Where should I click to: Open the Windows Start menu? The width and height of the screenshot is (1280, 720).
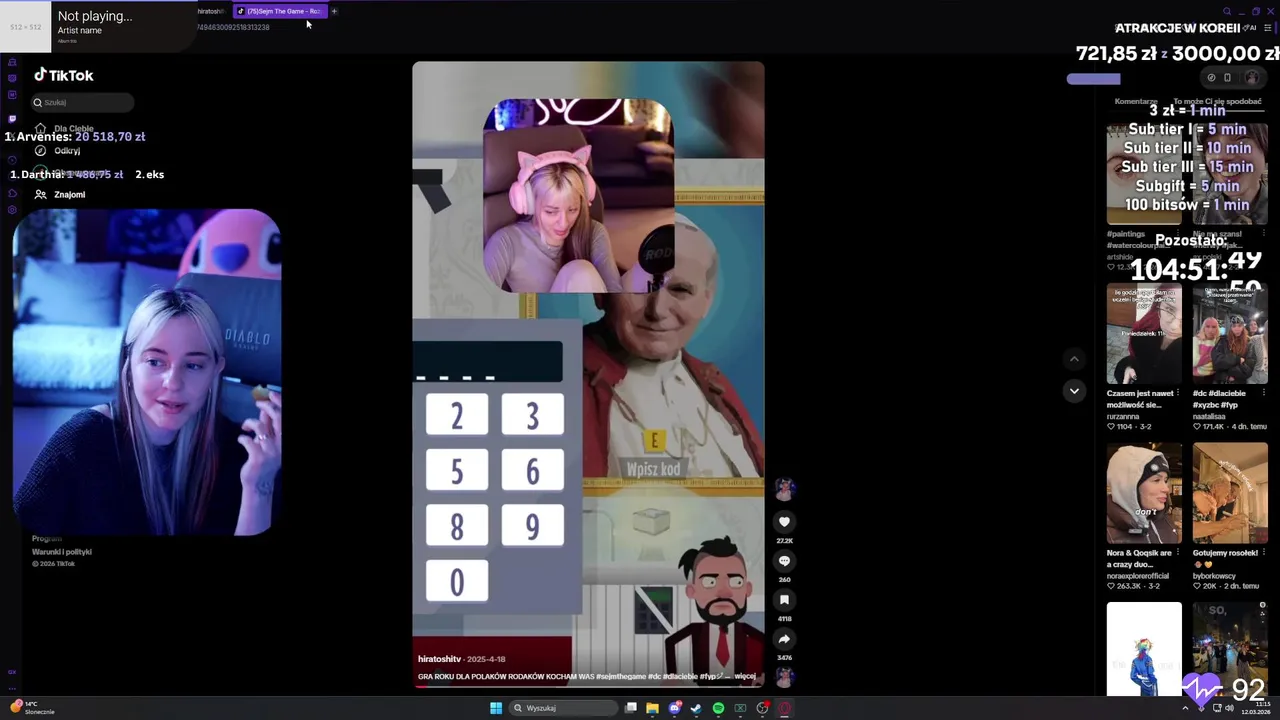pos(496,708)
